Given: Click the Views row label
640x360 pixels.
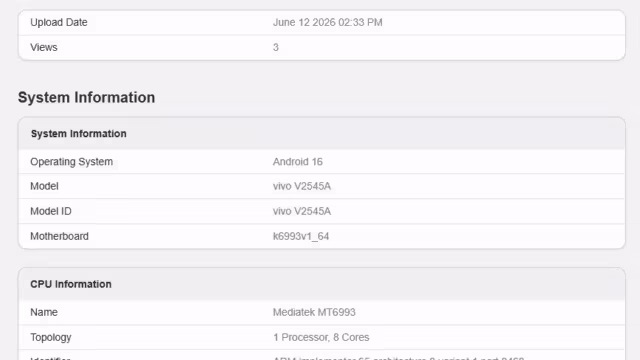Looking at the screenshot, I should [x=44, y=47].
